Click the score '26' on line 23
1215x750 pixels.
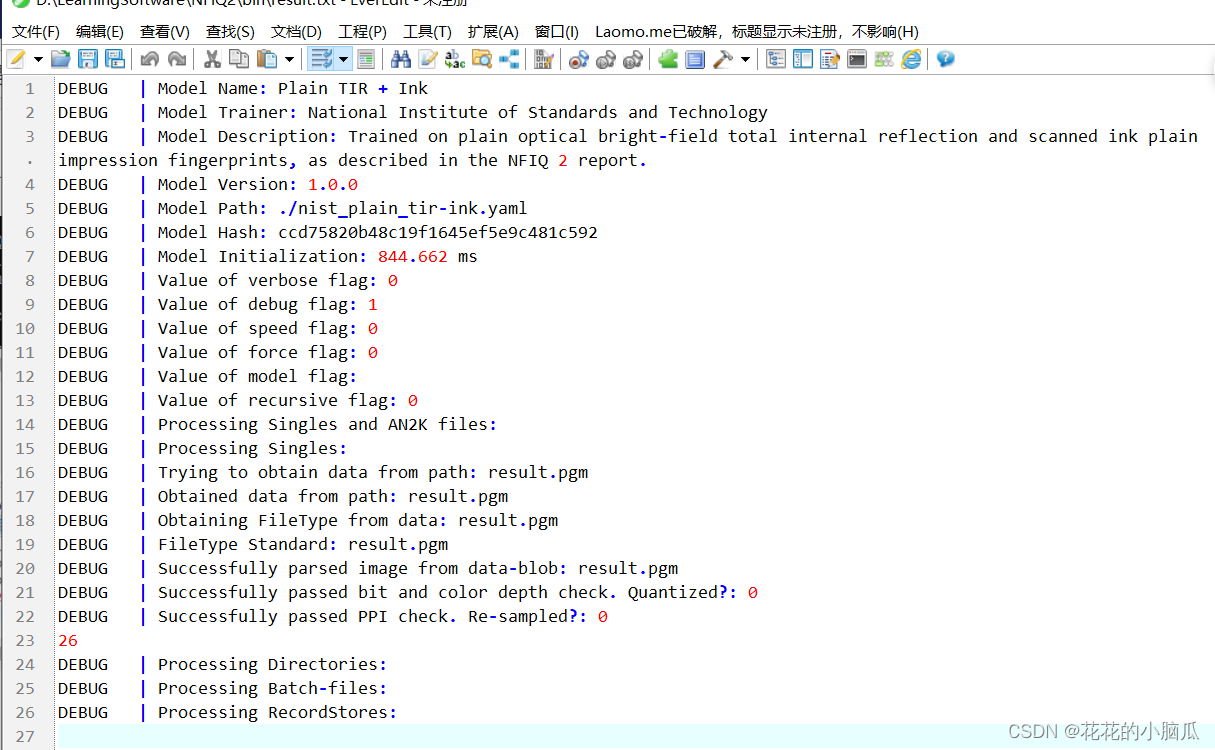(x=68, y=640)
